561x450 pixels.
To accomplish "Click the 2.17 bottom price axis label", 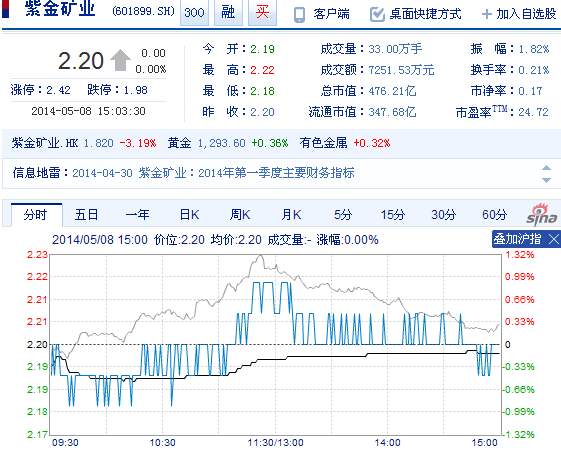I will pyautogui.click(x=37, y=435).
